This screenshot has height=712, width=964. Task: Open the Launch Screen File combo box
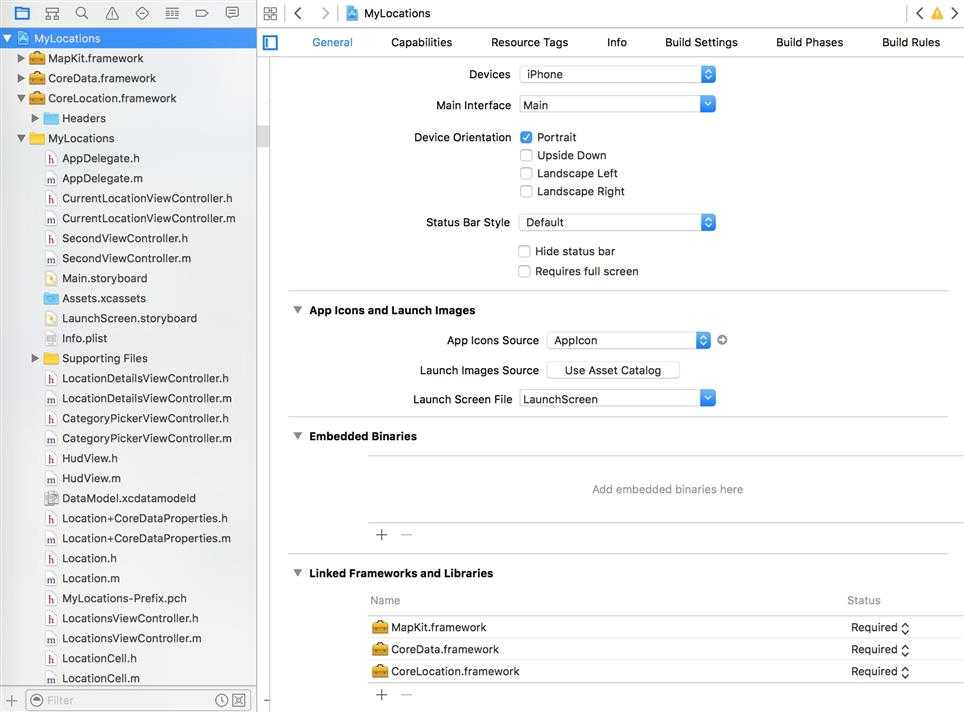click(x=617, y=399)
